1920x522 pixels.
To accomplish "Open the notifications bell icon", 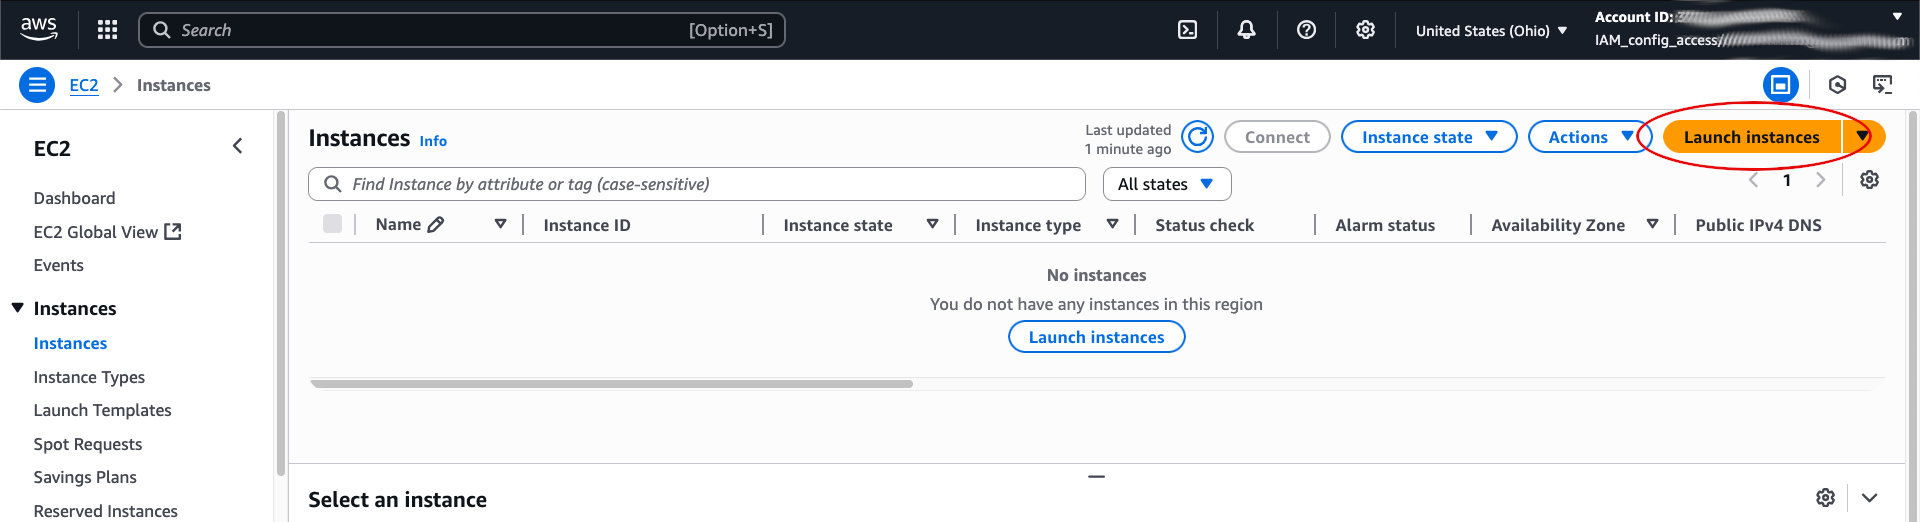I will tap(1246, 30).
